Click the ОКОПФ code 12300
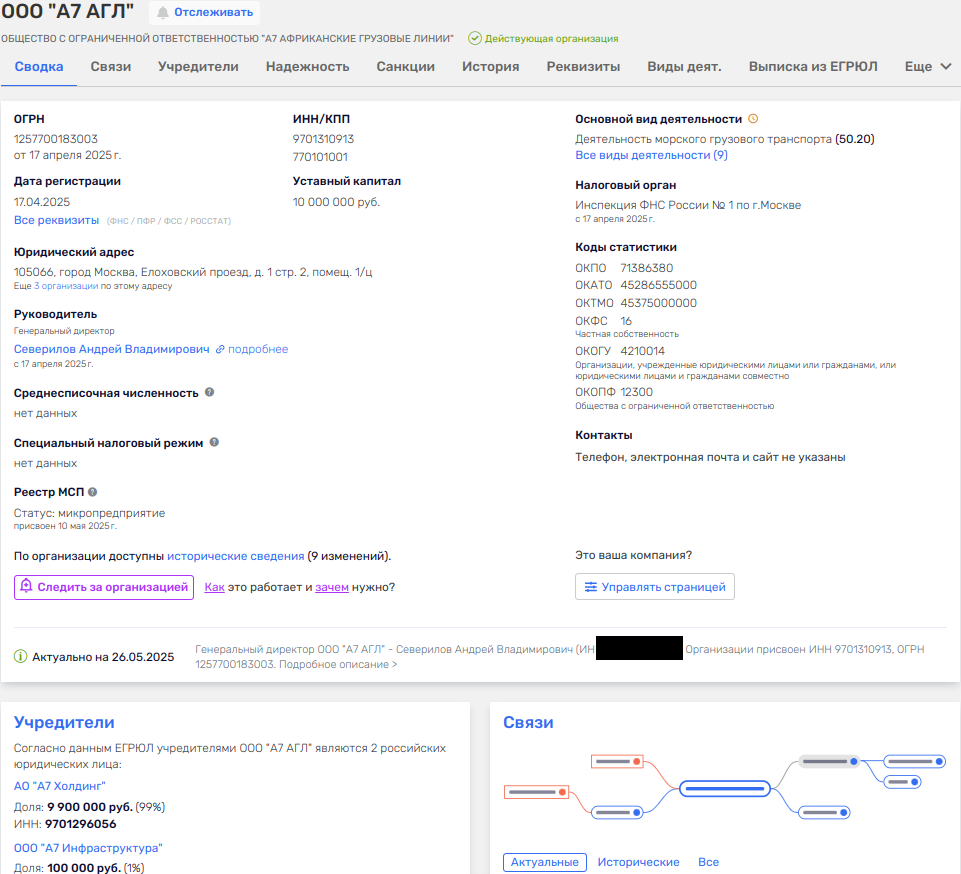This screenshot has height=874, width=961. click(x=636, y=392)
